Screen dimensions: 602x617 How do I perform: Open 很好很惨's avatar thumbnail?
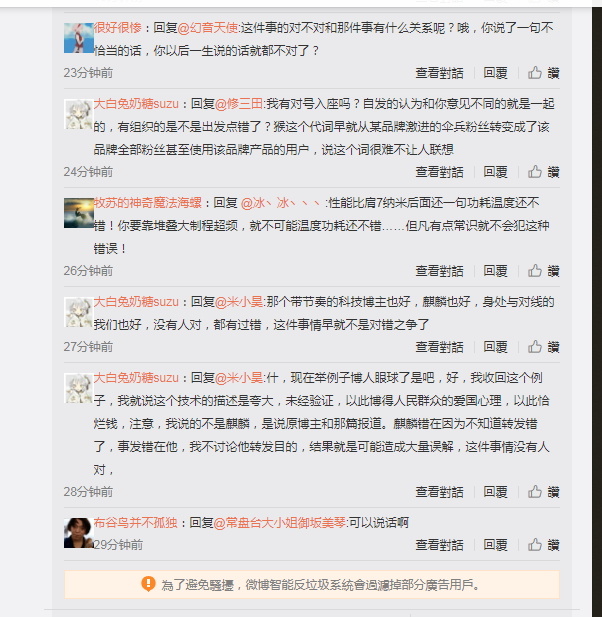(x=79, y=38)
